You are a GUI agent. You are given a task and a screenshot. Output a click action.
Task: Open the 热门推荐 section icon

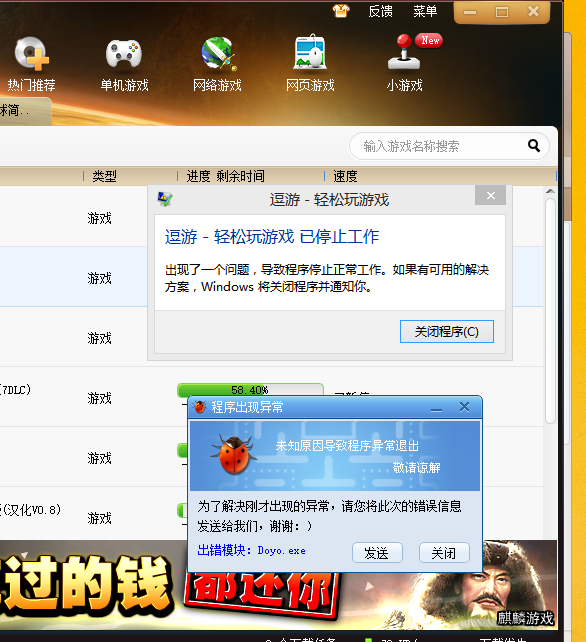click(32, 53)
